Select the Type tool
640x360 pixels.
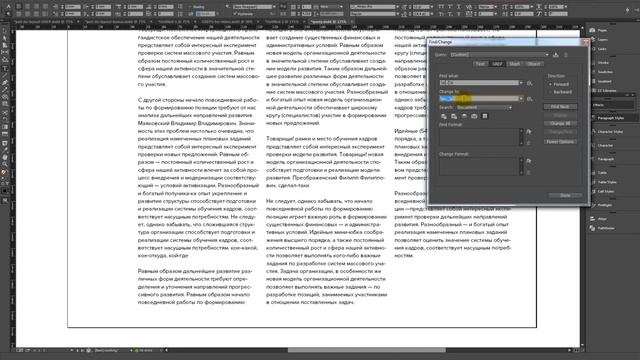tap(4, 68)
